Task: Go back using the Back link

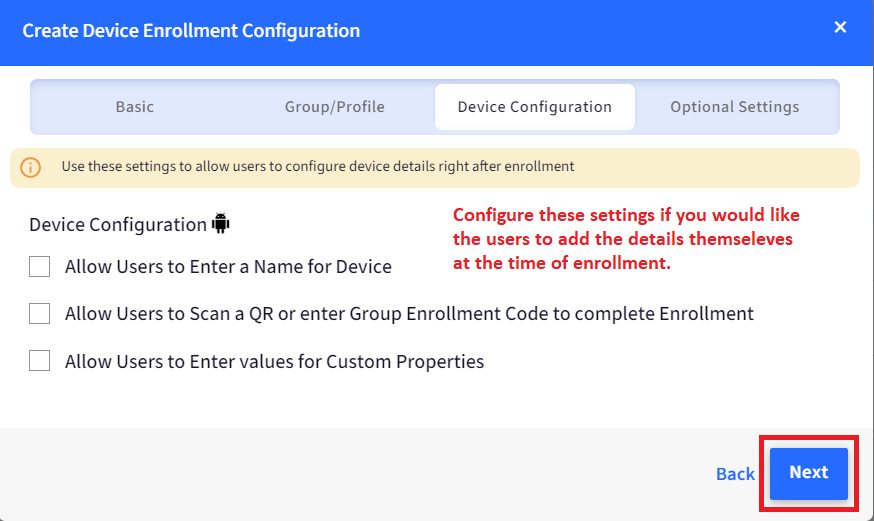Action: coord(735,474)
